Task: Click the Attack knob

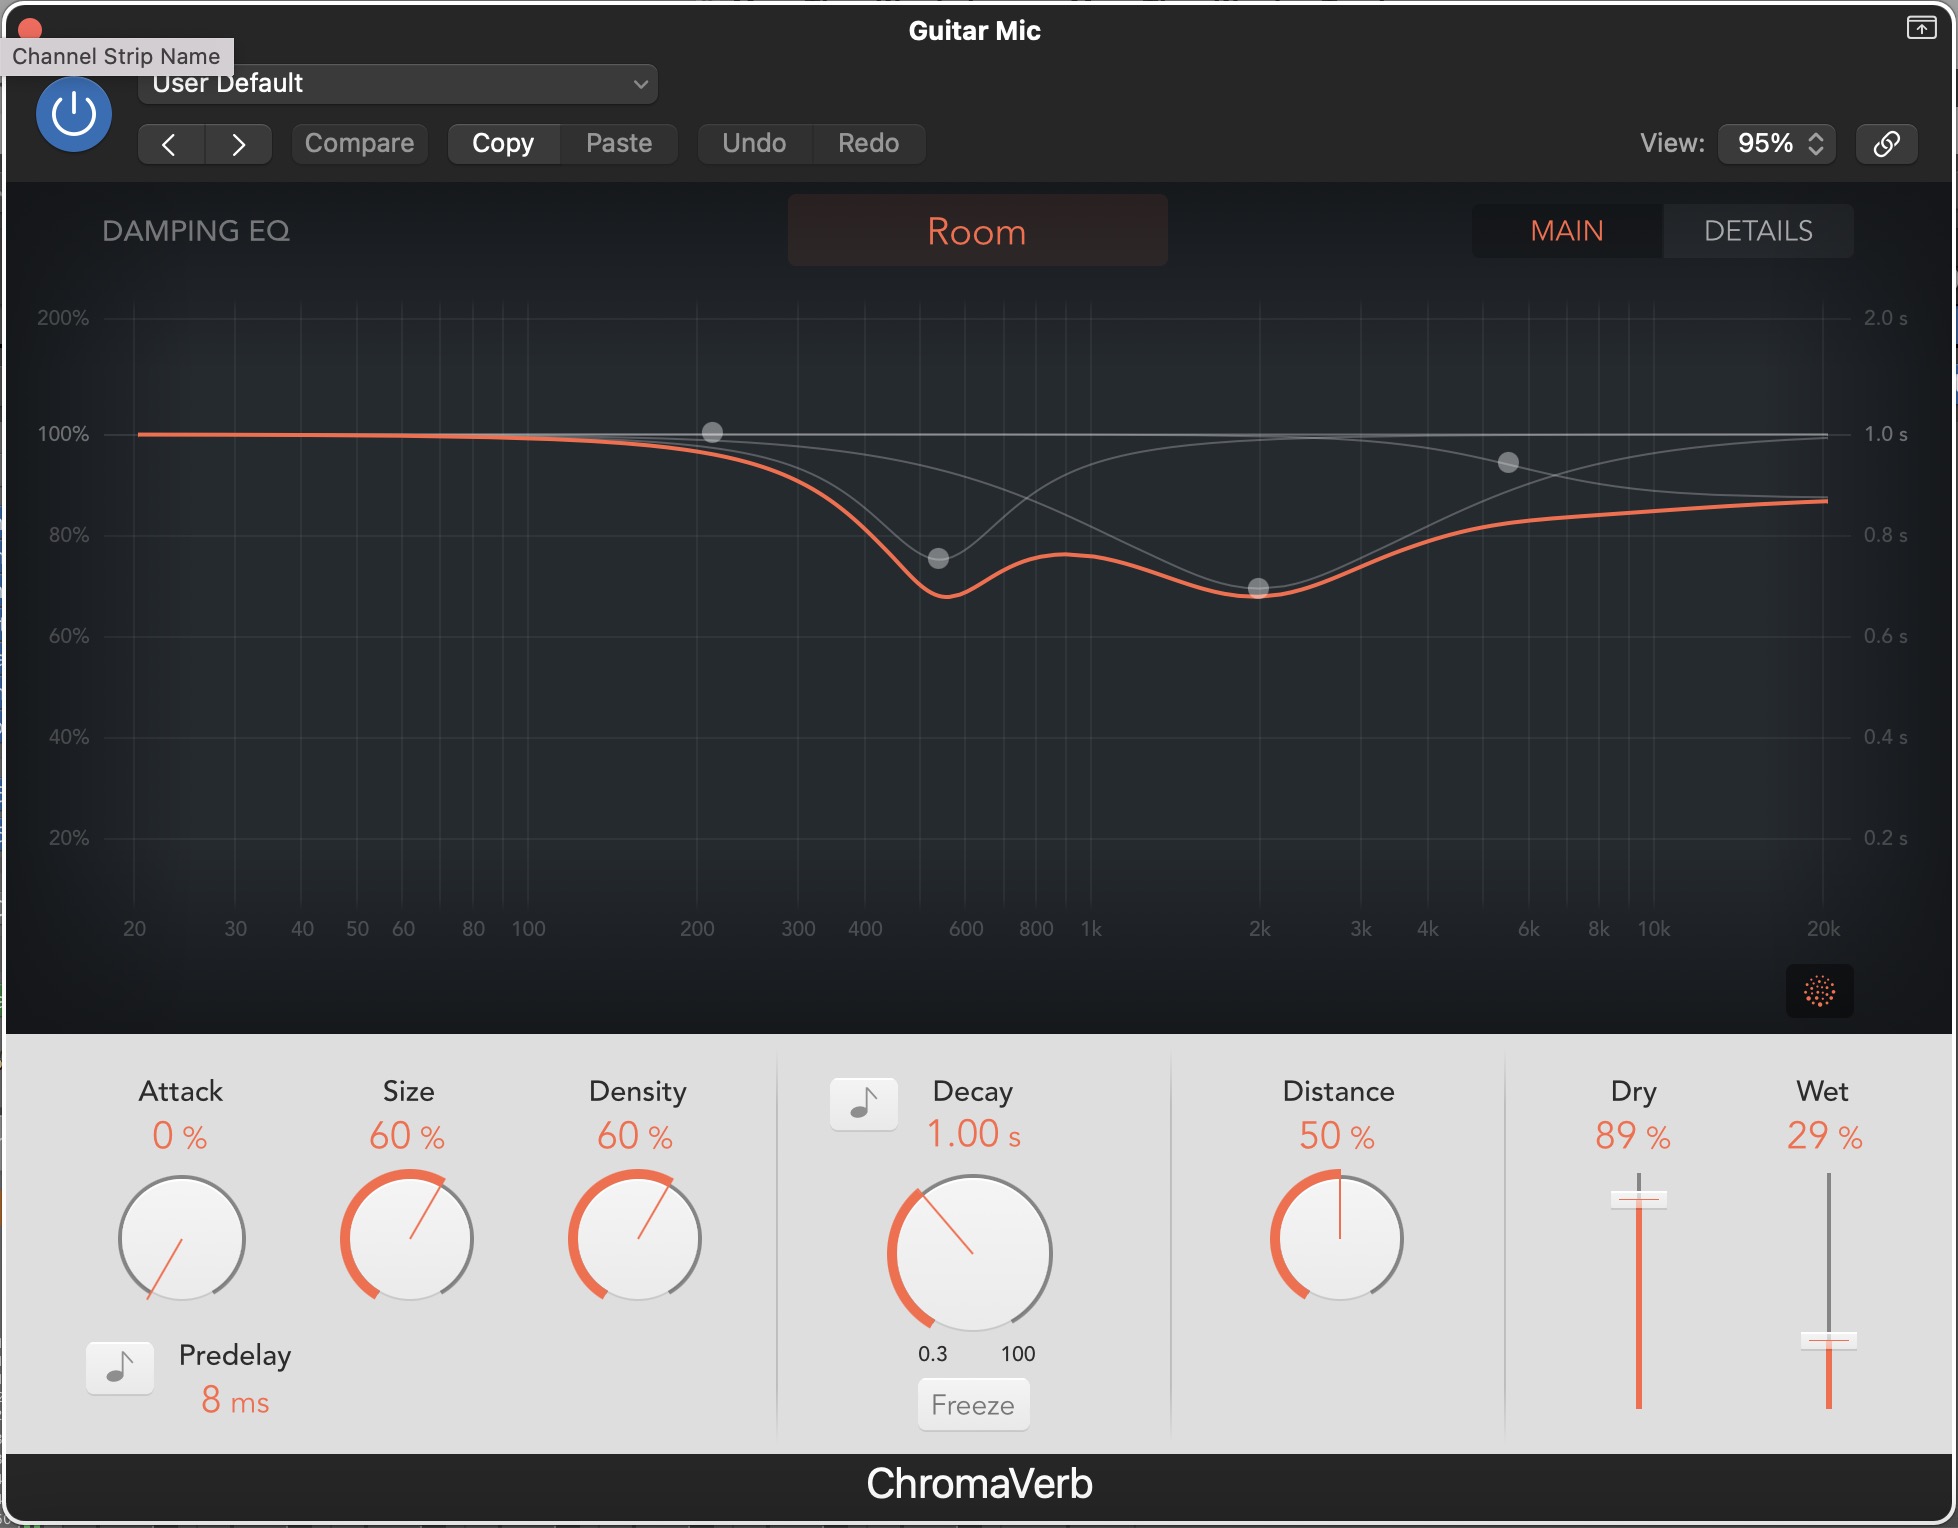Action: (x=182, y=1239)
